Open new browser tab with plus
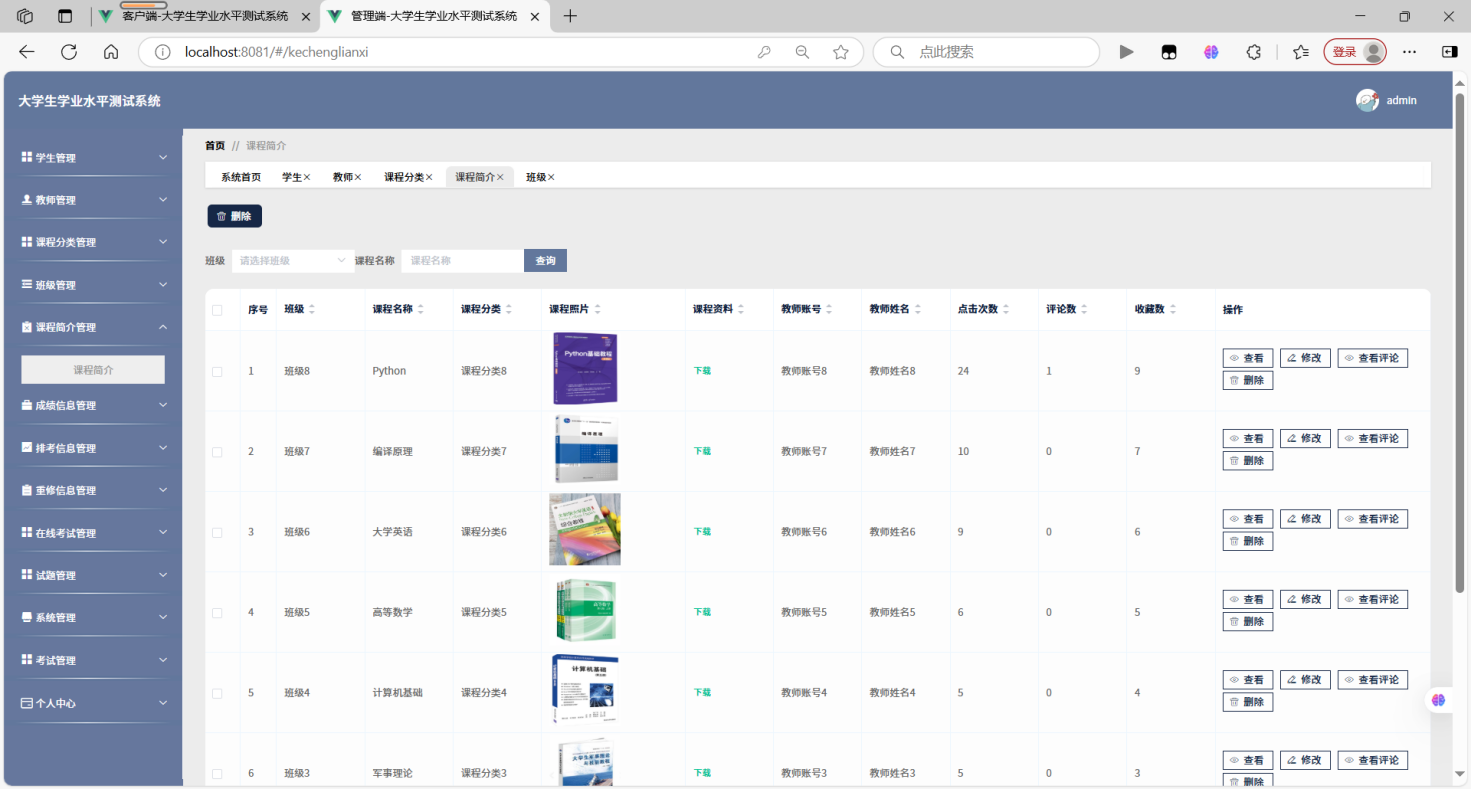 (571, 16)
